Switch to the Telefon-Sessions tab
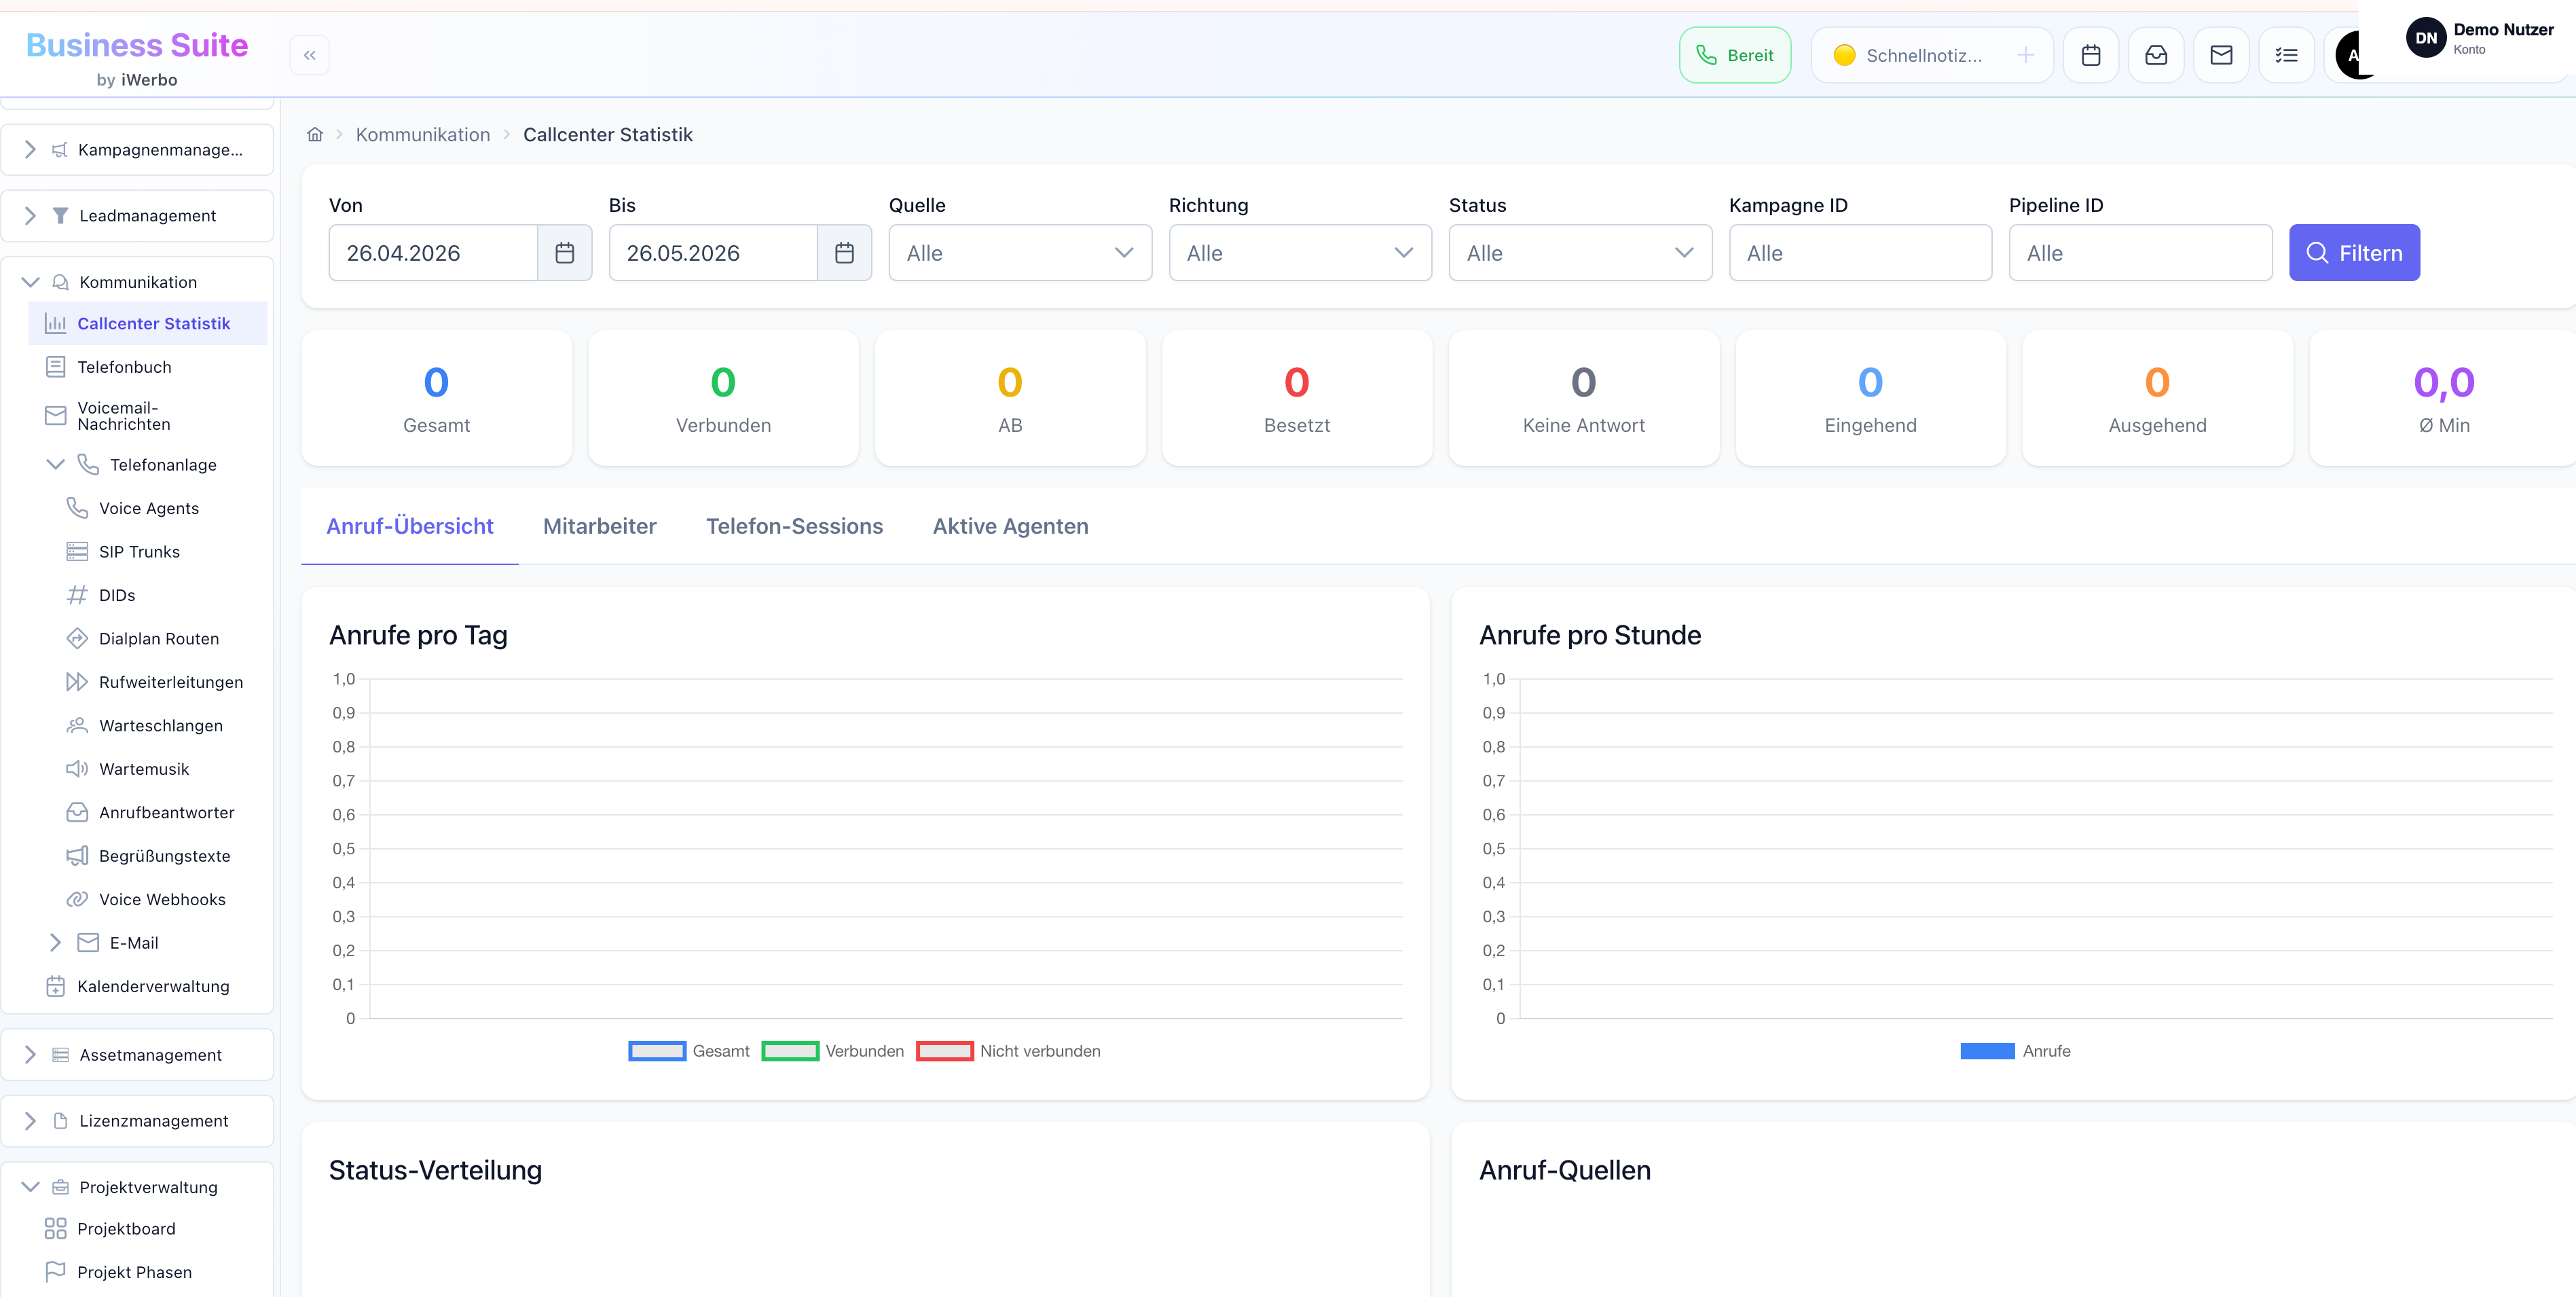Viewport: 2576px width, 1297px height. (794, 526)
